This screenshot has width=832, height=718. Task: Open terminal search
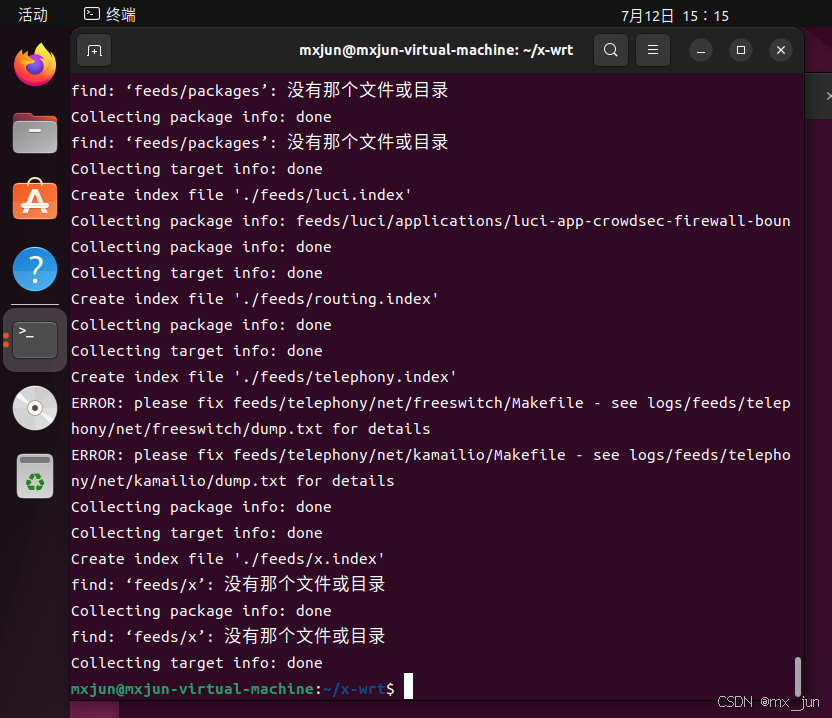click(611, 50)
